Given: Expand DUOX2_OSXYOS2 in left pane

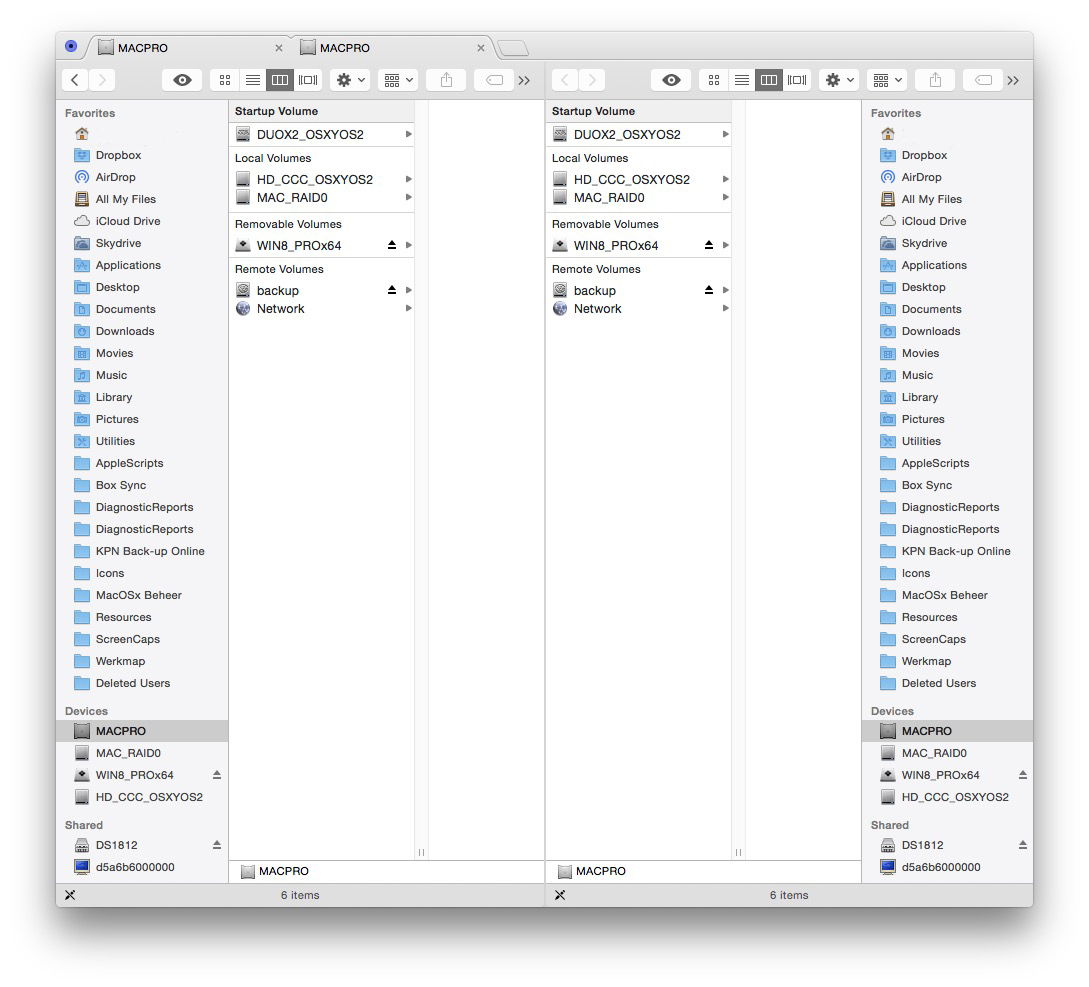Looking at the screenshot, I should (x=408, y=134).
